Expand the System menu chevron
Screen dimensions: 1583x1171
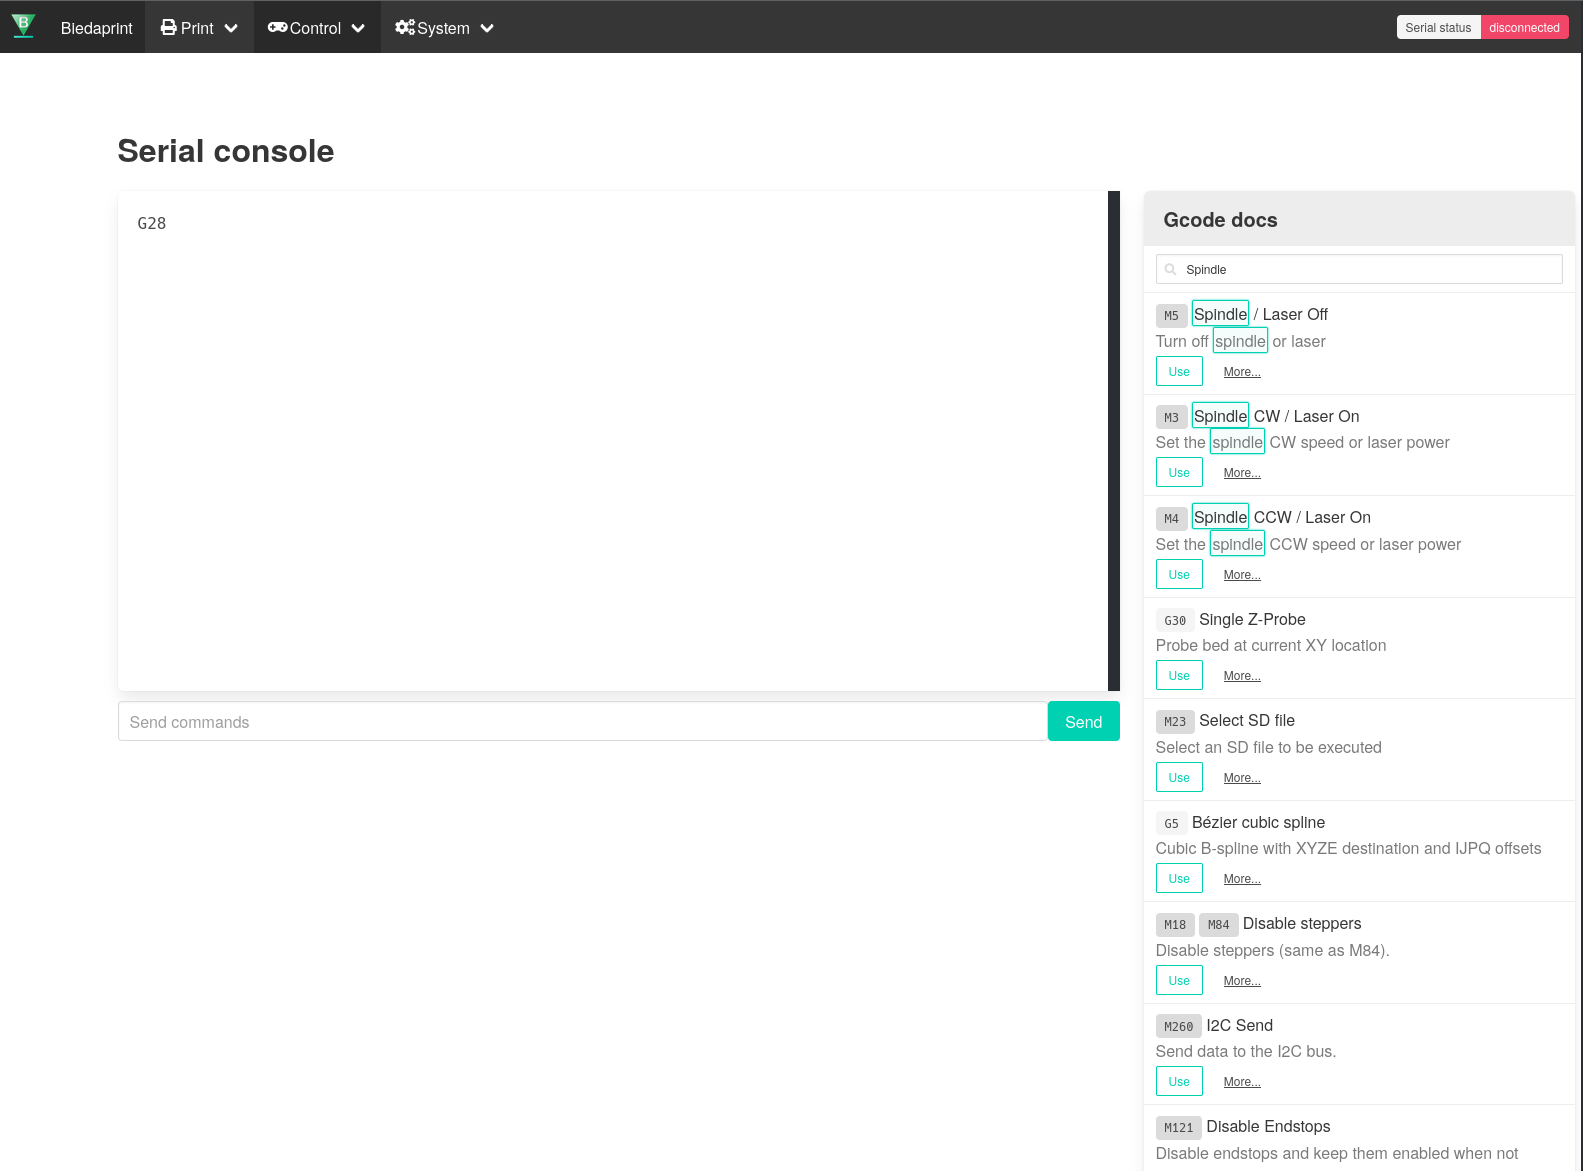click(487, 29)
